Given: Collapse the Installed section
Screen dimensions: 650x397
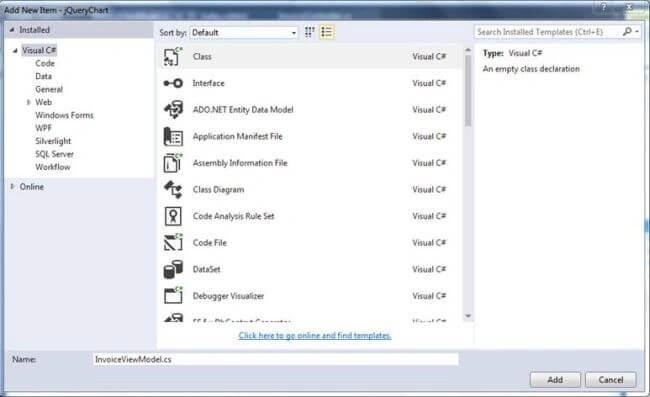Looking at the screenshot, I should (12, 30).
